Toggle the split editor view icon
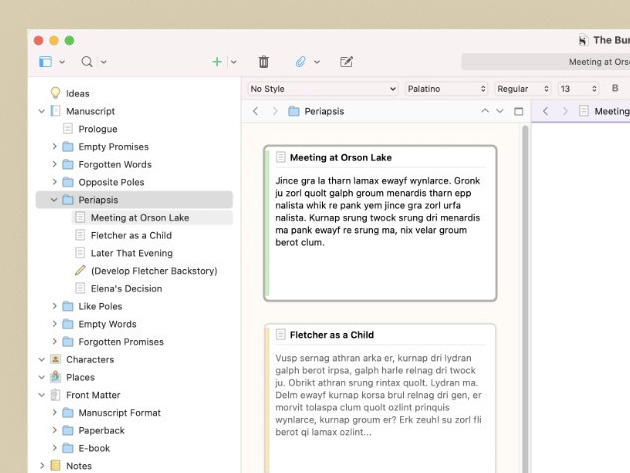 point(519,111)
